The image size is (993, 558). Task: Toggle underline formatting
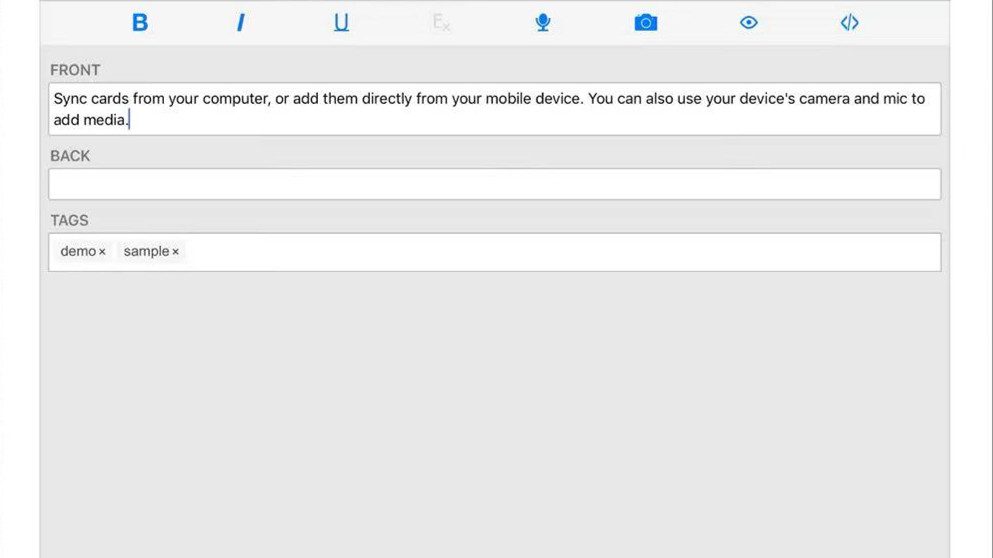[341, 23]
